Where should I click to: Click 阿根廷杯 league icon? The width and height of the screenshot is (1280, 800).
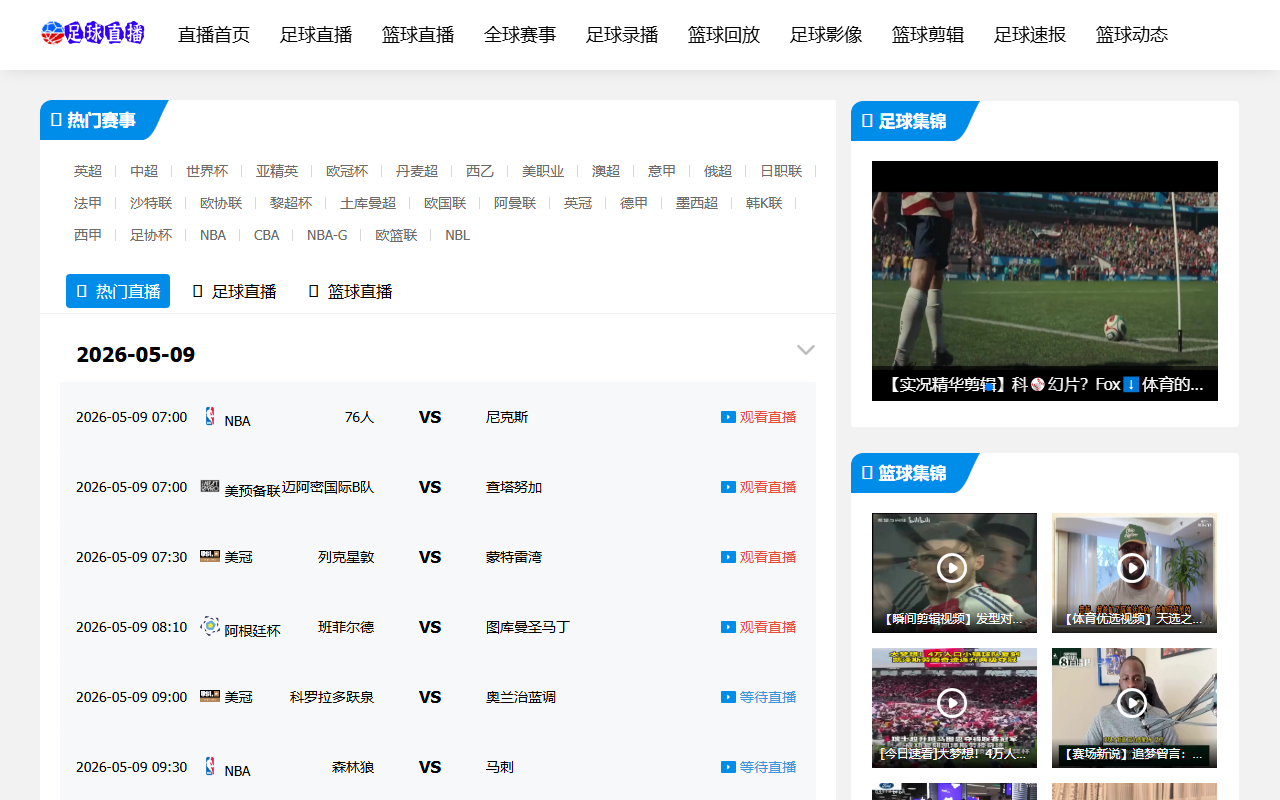pos(210,626)
